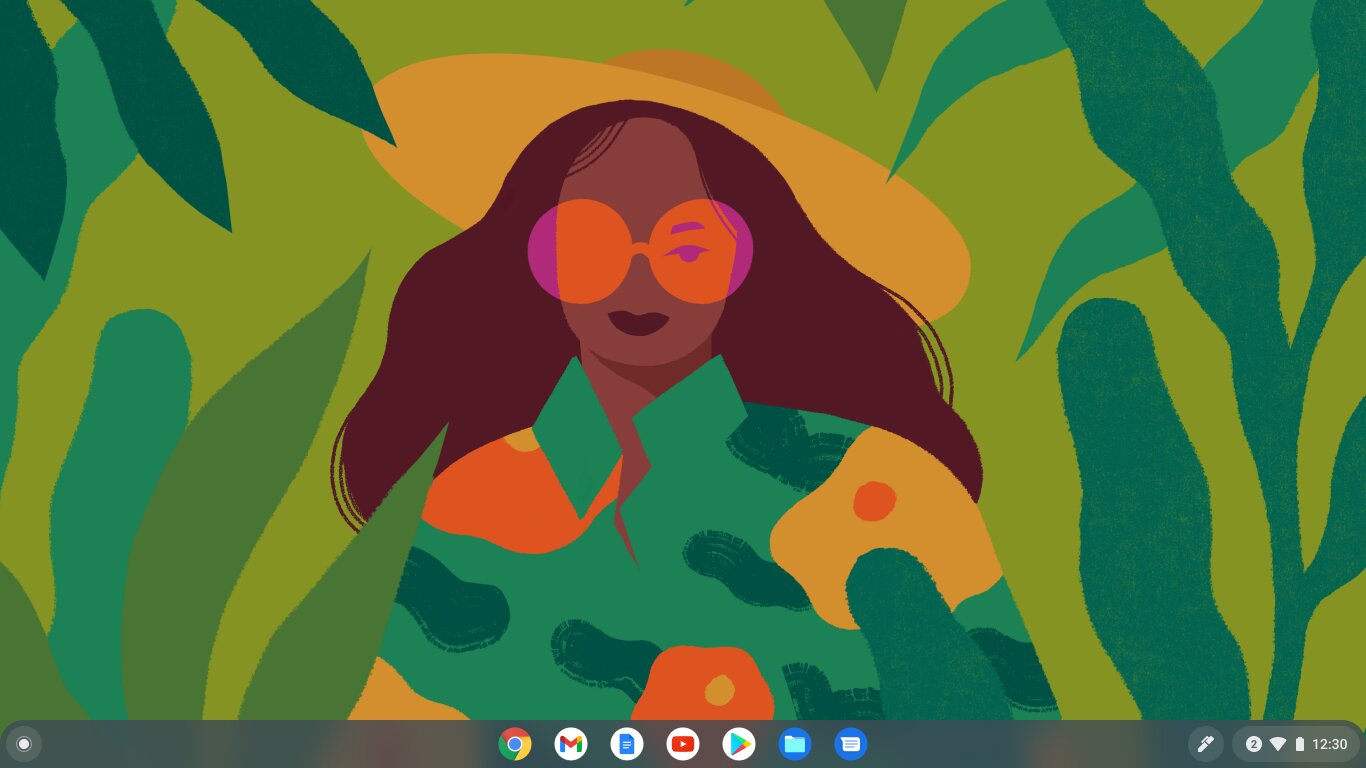Show the 2 pending notifications badge

coord(1253,744)
